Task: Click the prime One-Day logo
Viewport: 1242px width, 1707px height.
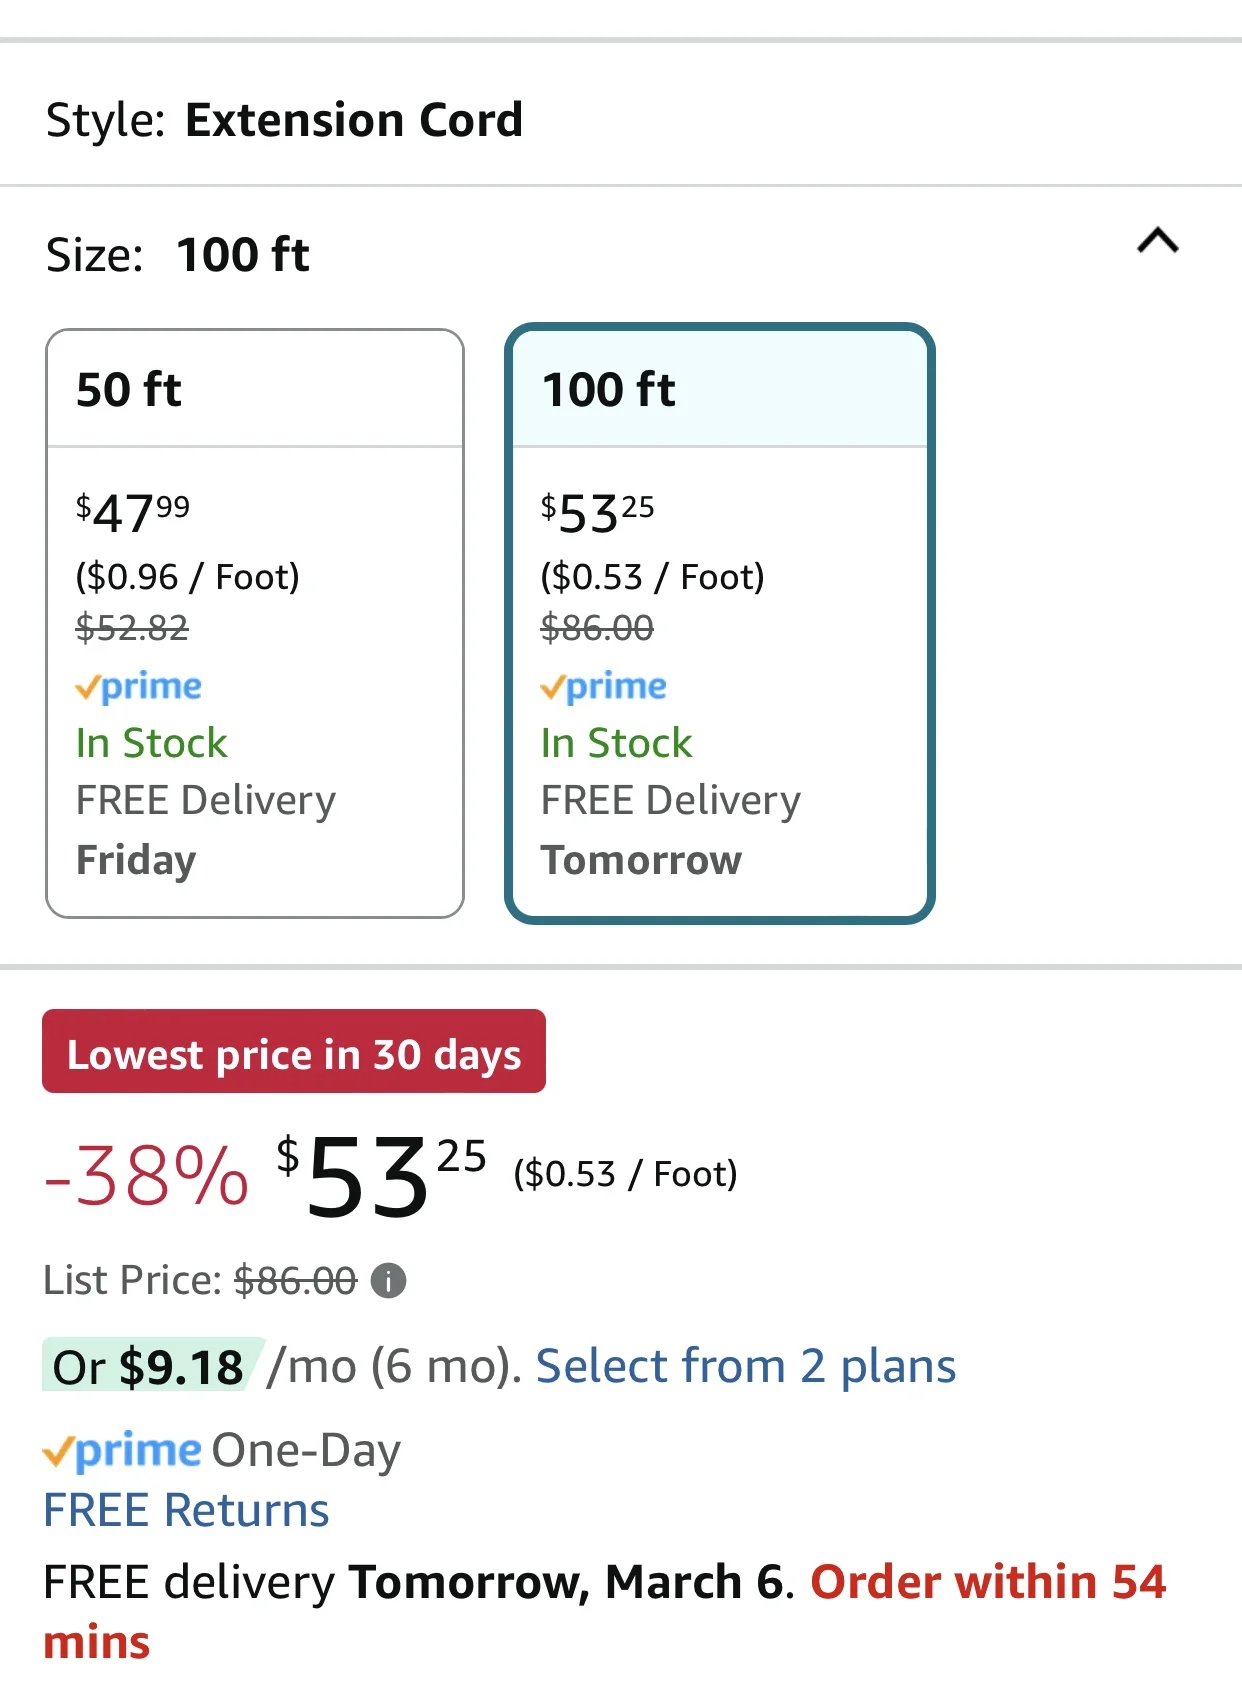Action: coord(122,1450)
